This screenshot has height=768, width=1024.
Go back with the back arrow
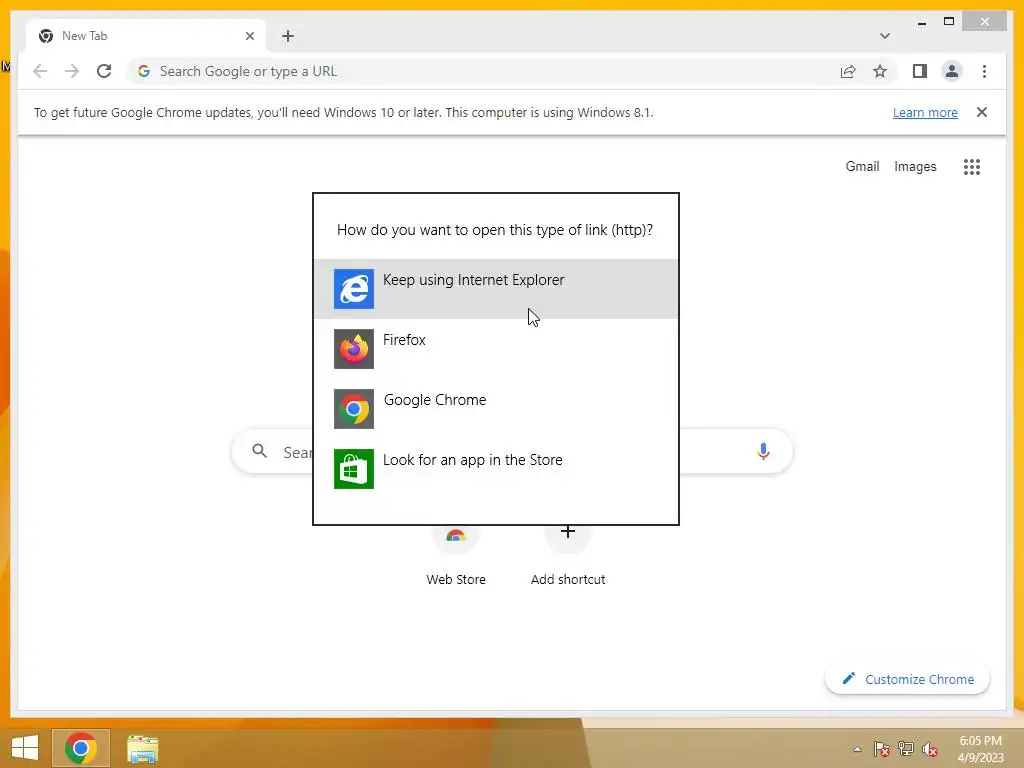coord(40,71)
